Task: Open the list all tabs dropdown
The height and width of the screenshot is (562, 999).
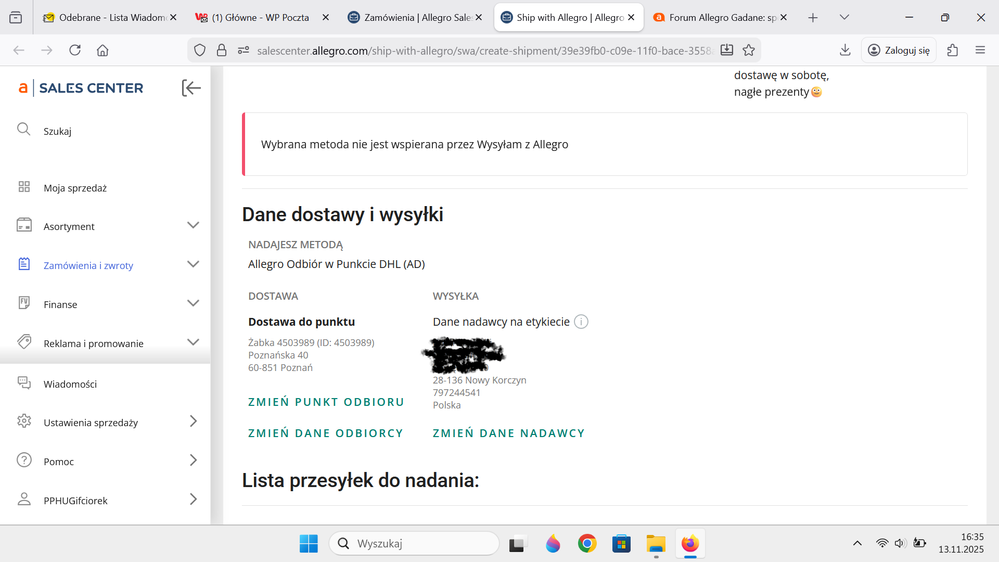Action: (844, 18)
